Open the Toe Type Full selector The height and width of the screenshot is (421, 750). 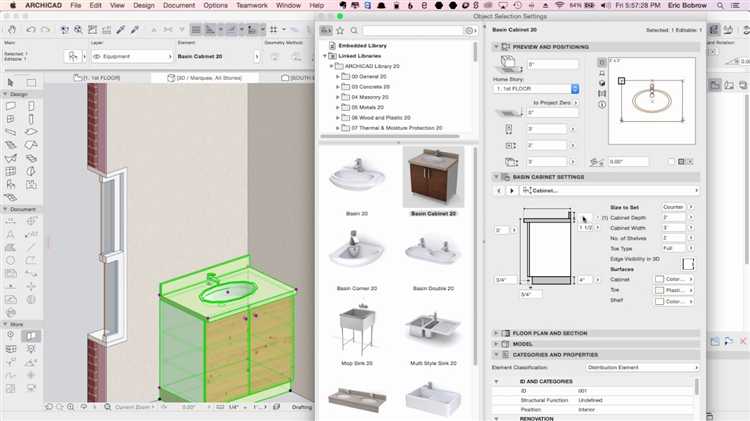(x=678, y=248)
